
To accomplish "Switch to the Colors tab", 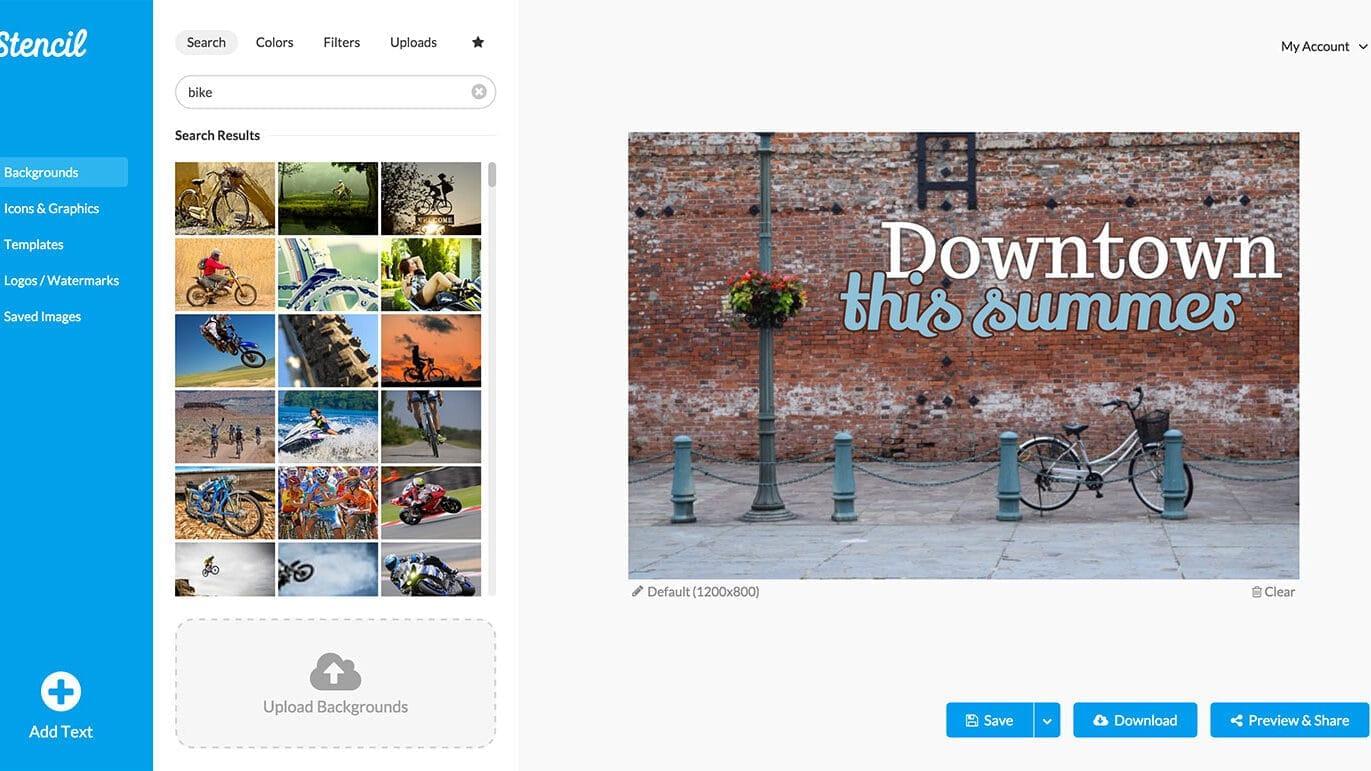I will click(274, 42).
